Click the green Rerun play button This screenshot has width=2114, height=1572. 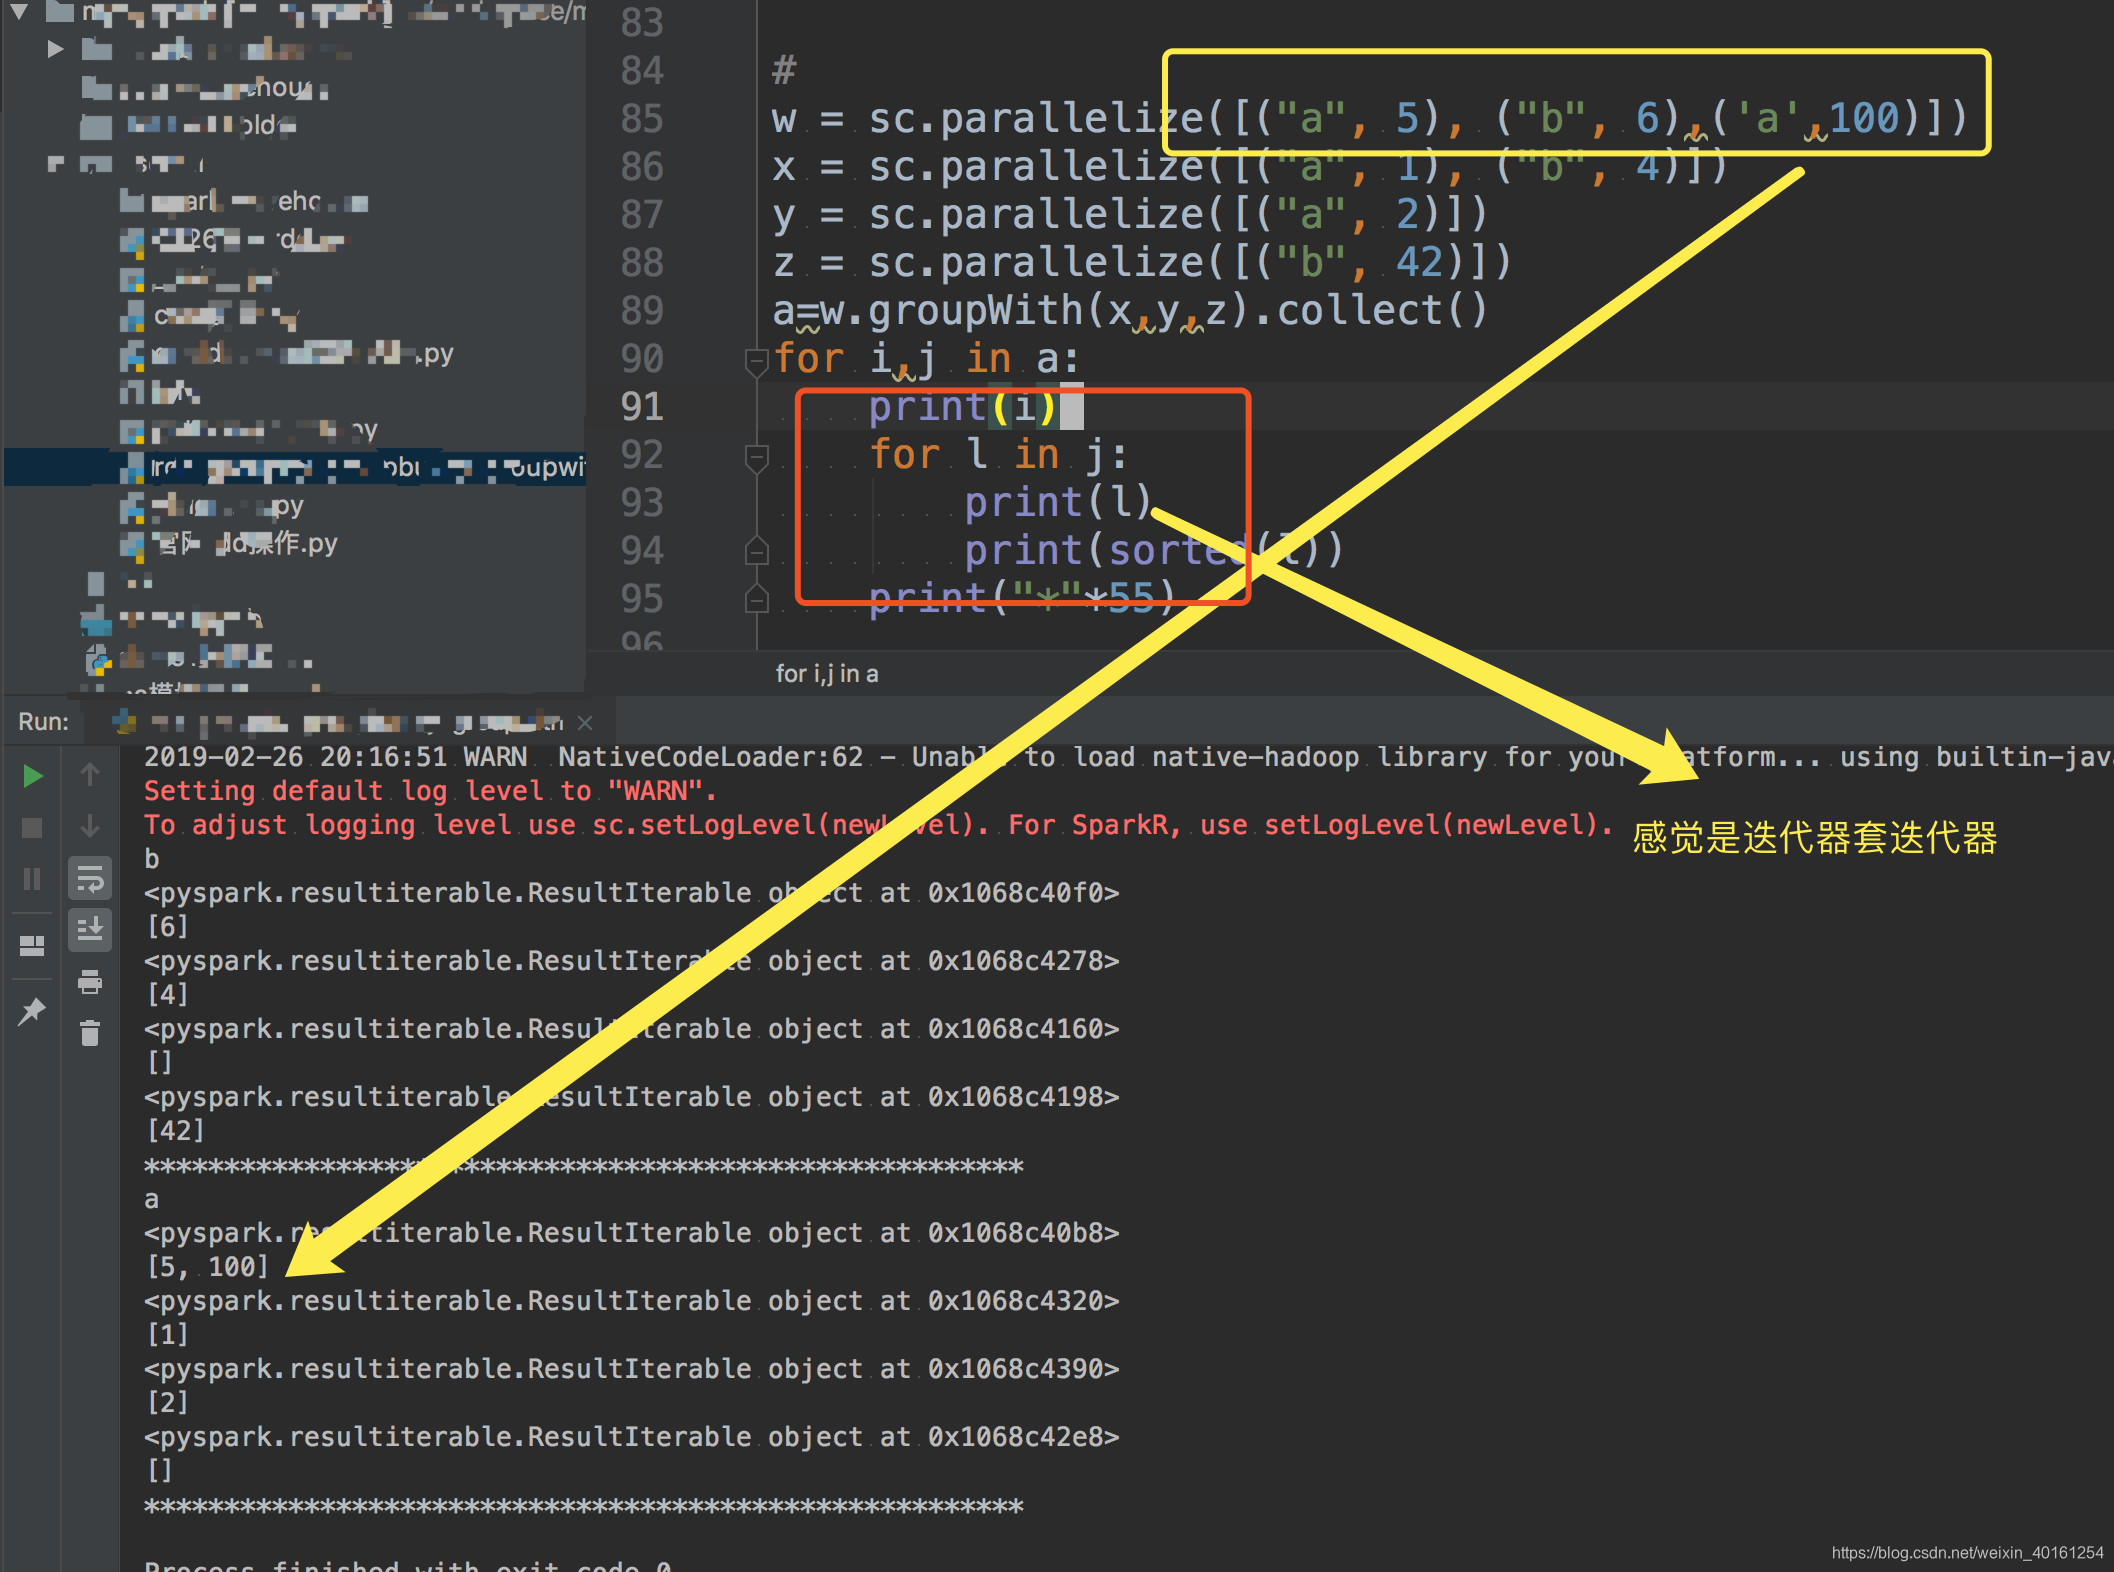[x=32, y=776]
